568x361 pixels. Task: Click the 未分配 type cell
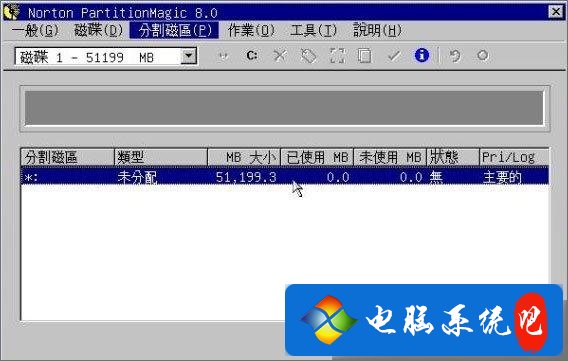(x=137, y=177)
